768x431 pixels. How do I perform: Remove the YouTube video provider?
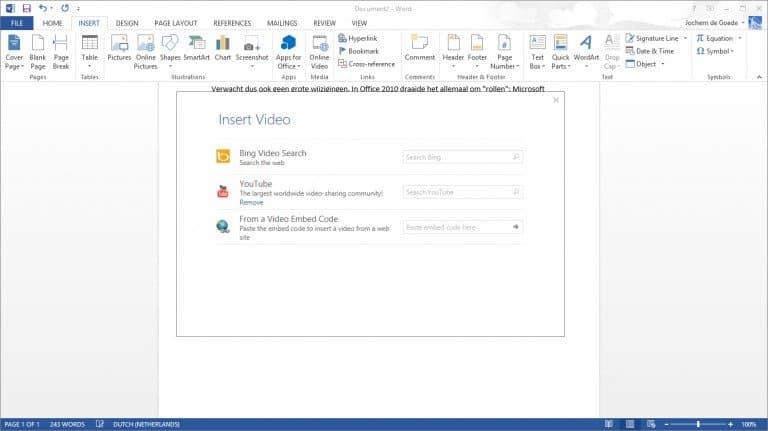click(x=251, y=202)
